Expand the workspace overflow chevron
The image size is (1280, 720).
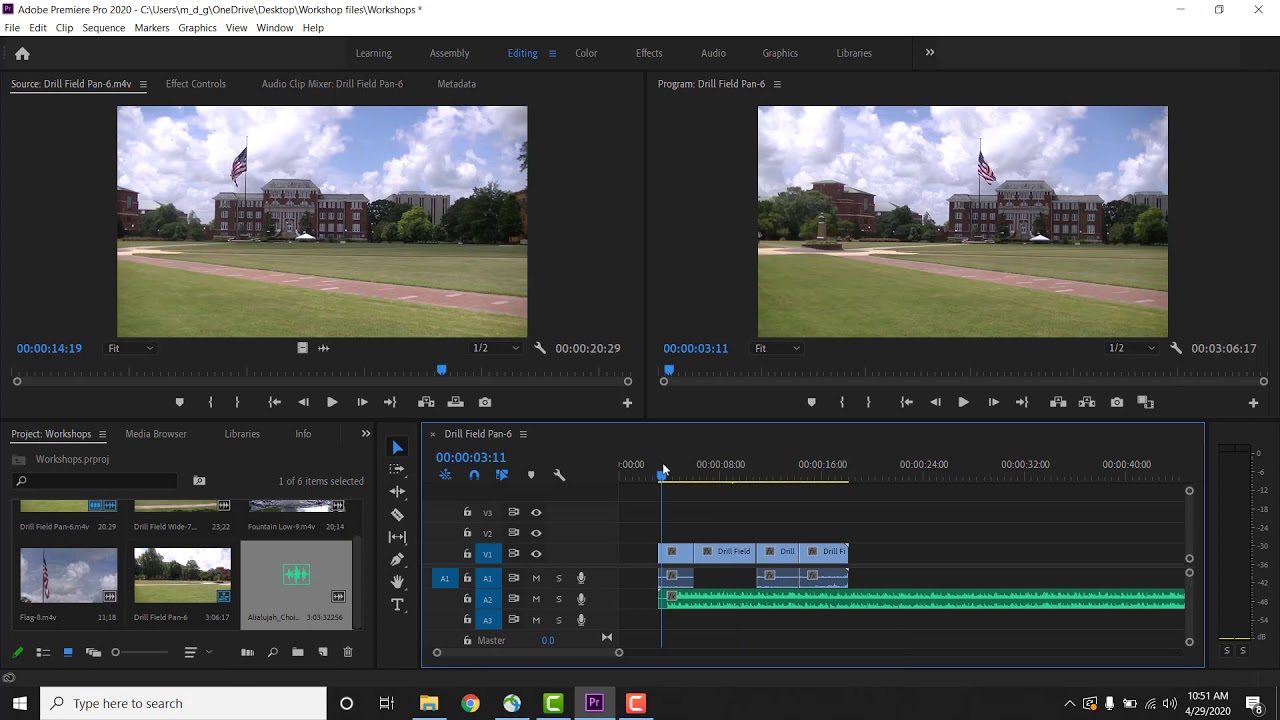[x=929, y=53]
